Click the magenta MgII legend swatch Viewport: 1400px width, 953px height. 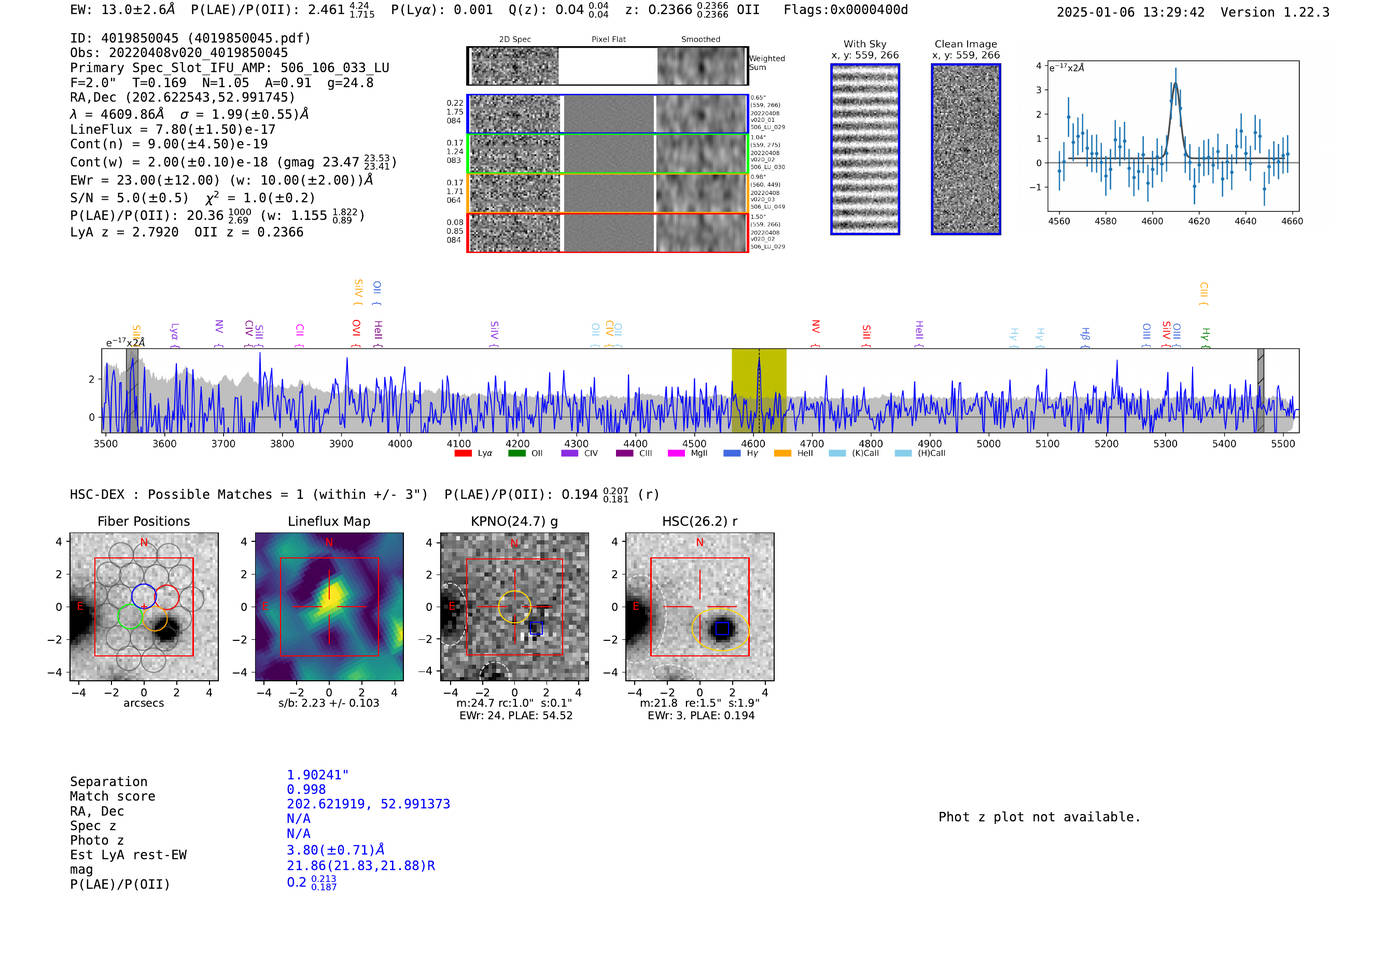click(x=677, y=453)
